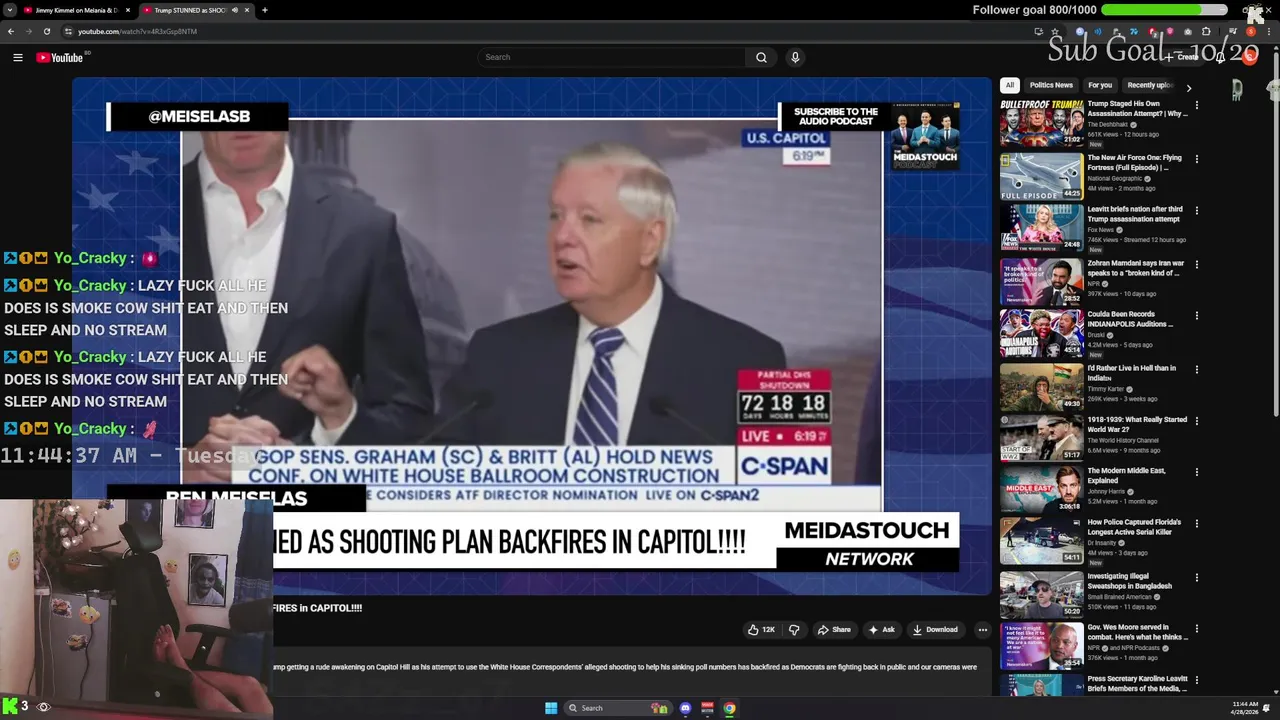This screenshot has height=720, width=1280.
Task: Open options menu for Zohran Mamdani video
Action: click(x=1196, y=264)
